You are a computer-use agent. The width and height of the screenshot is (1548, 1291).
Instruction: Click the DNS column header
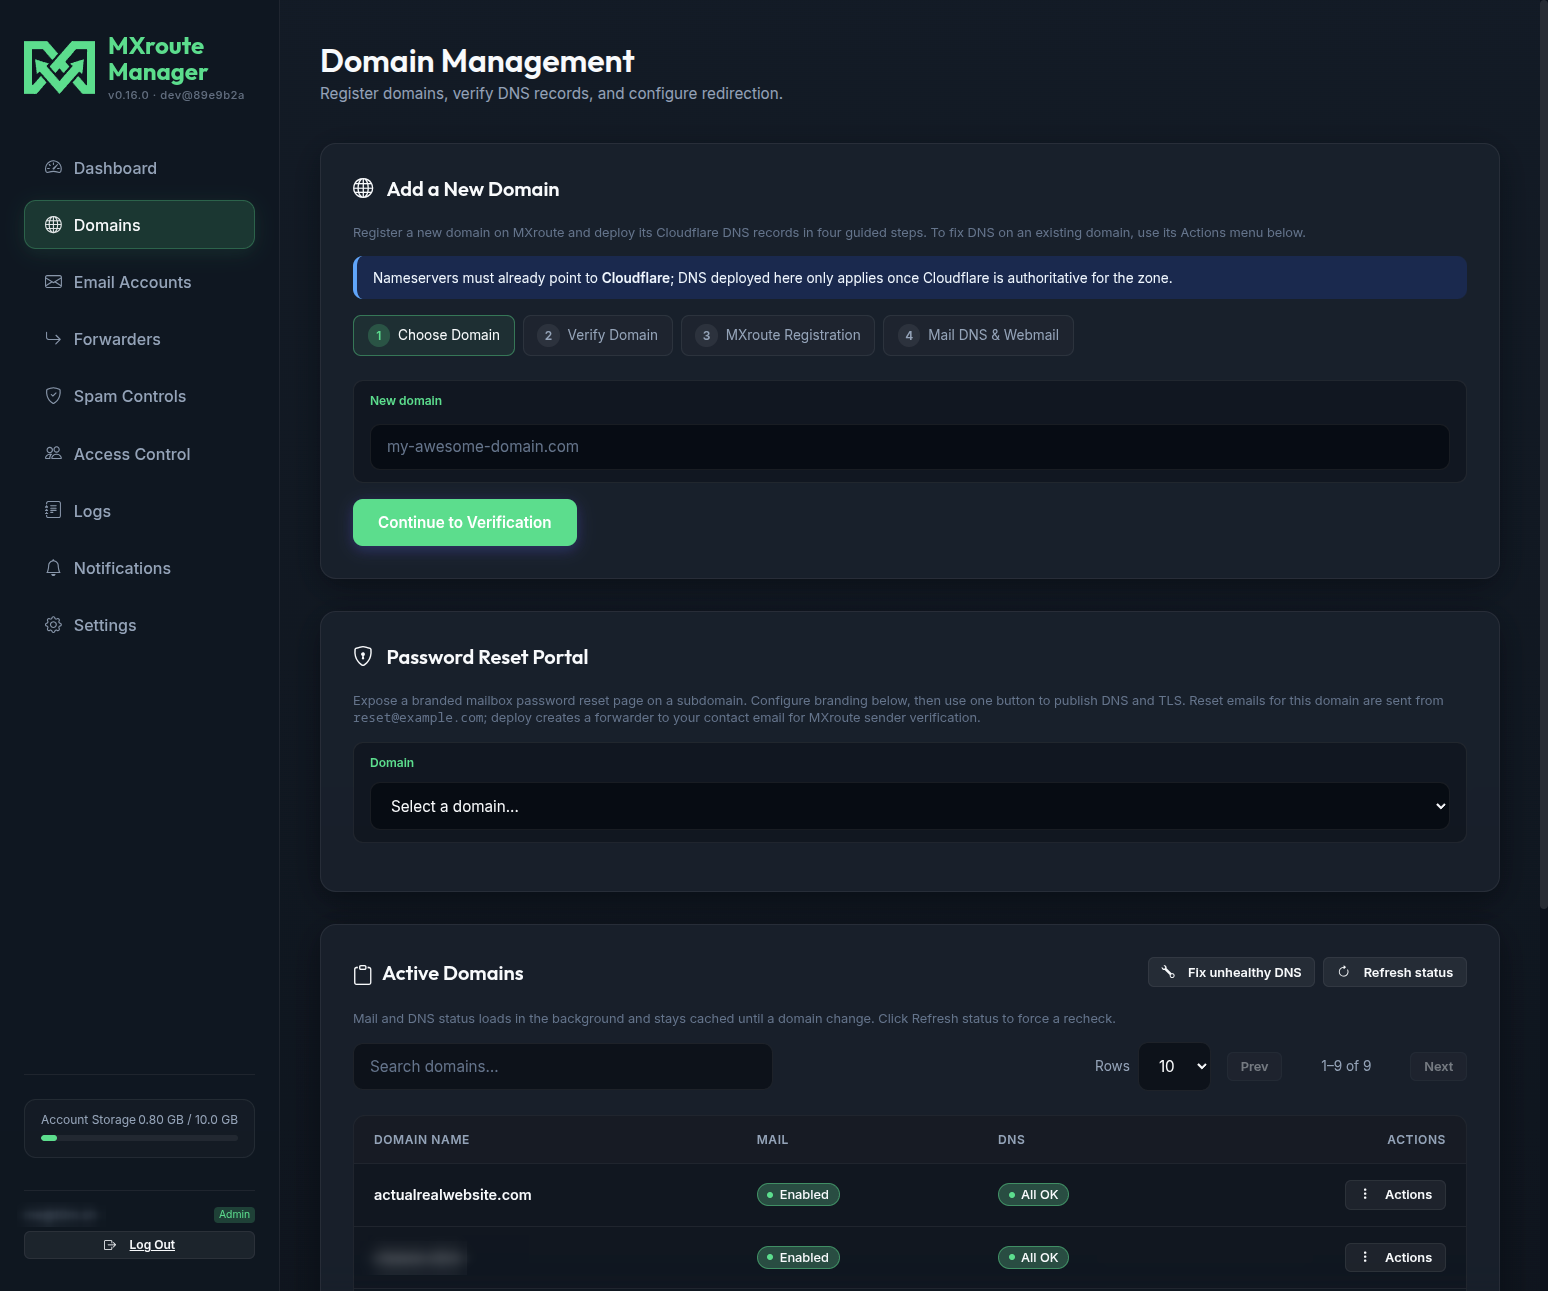coord(1011,1140)
